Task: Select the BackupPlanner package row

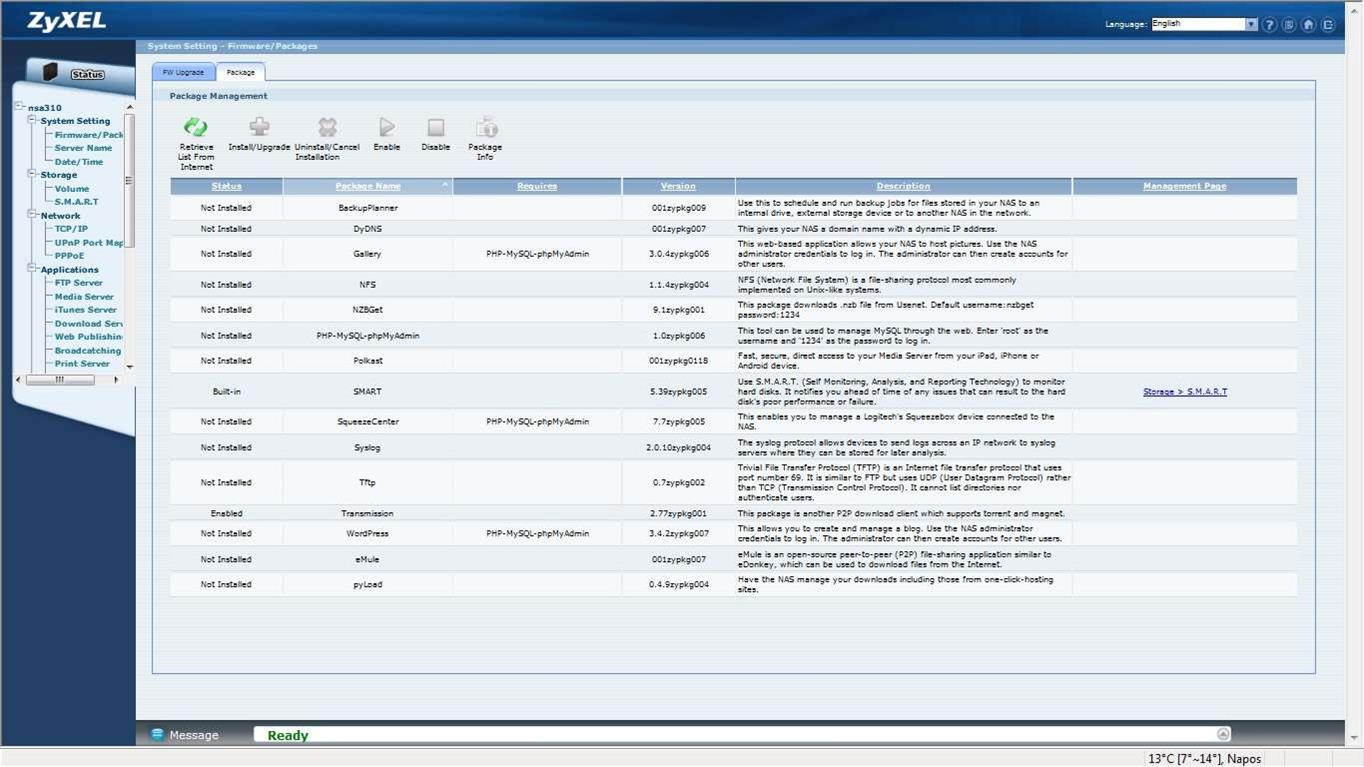Action: (733, 208)
